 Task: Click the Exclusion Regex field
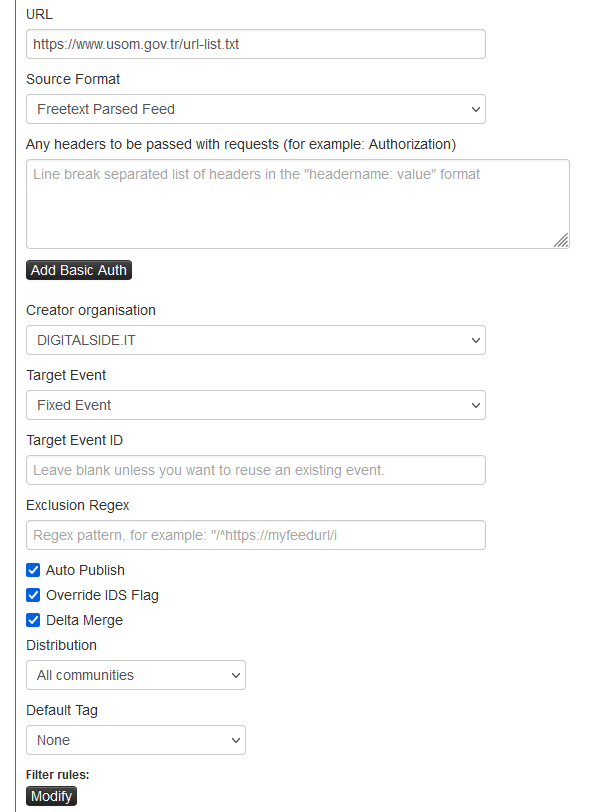[255, 535]
